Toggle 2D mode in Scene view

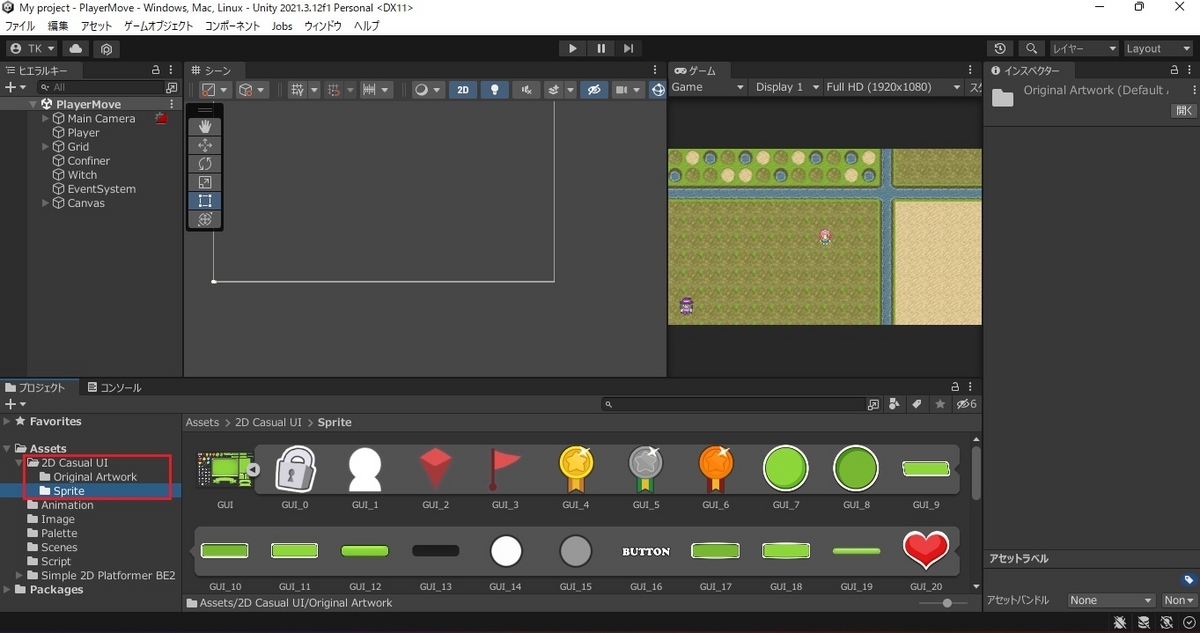coord(462,89)
